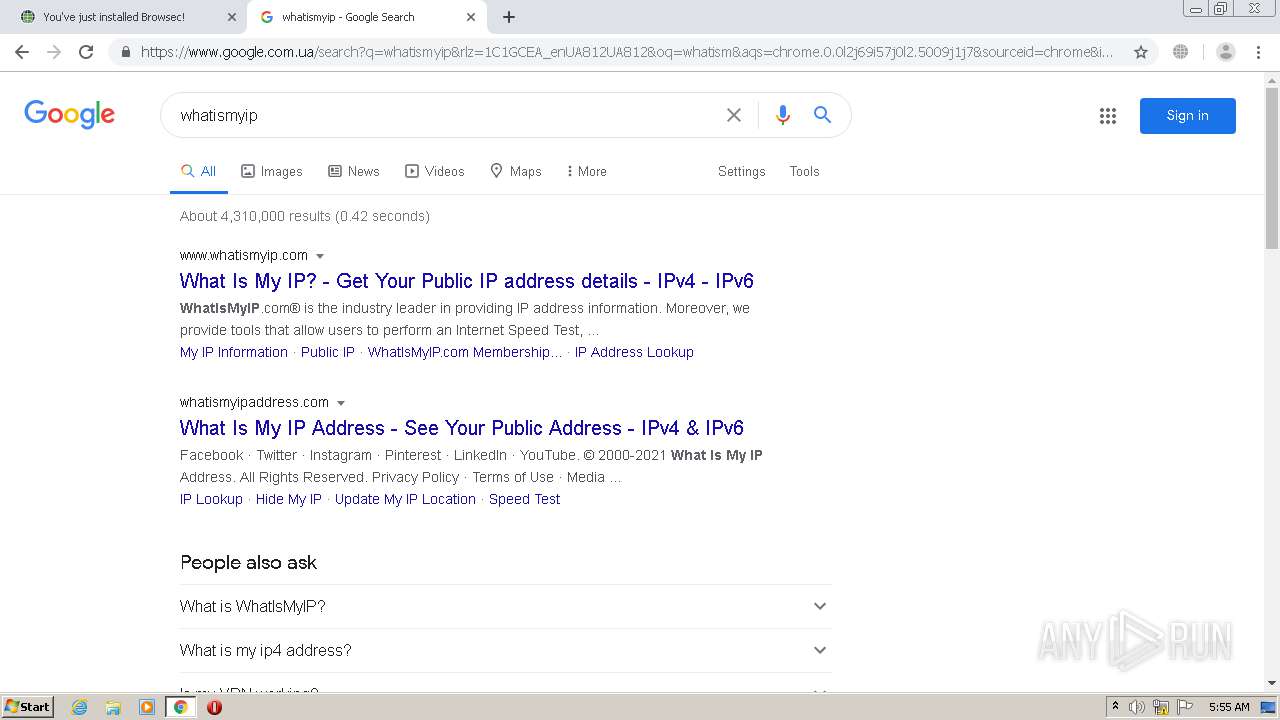Open Hide My IP sitelink
This screenshot has width=1280, height=720.
[289, 499]
